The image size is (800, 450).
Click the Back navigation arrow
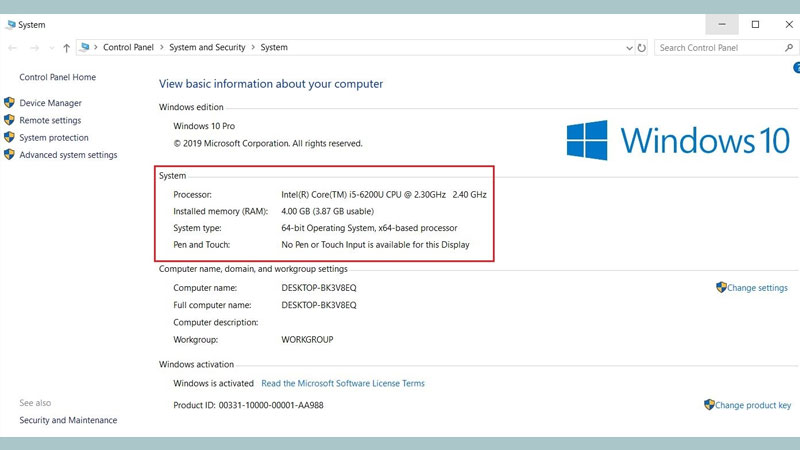[x=12, y=47]
